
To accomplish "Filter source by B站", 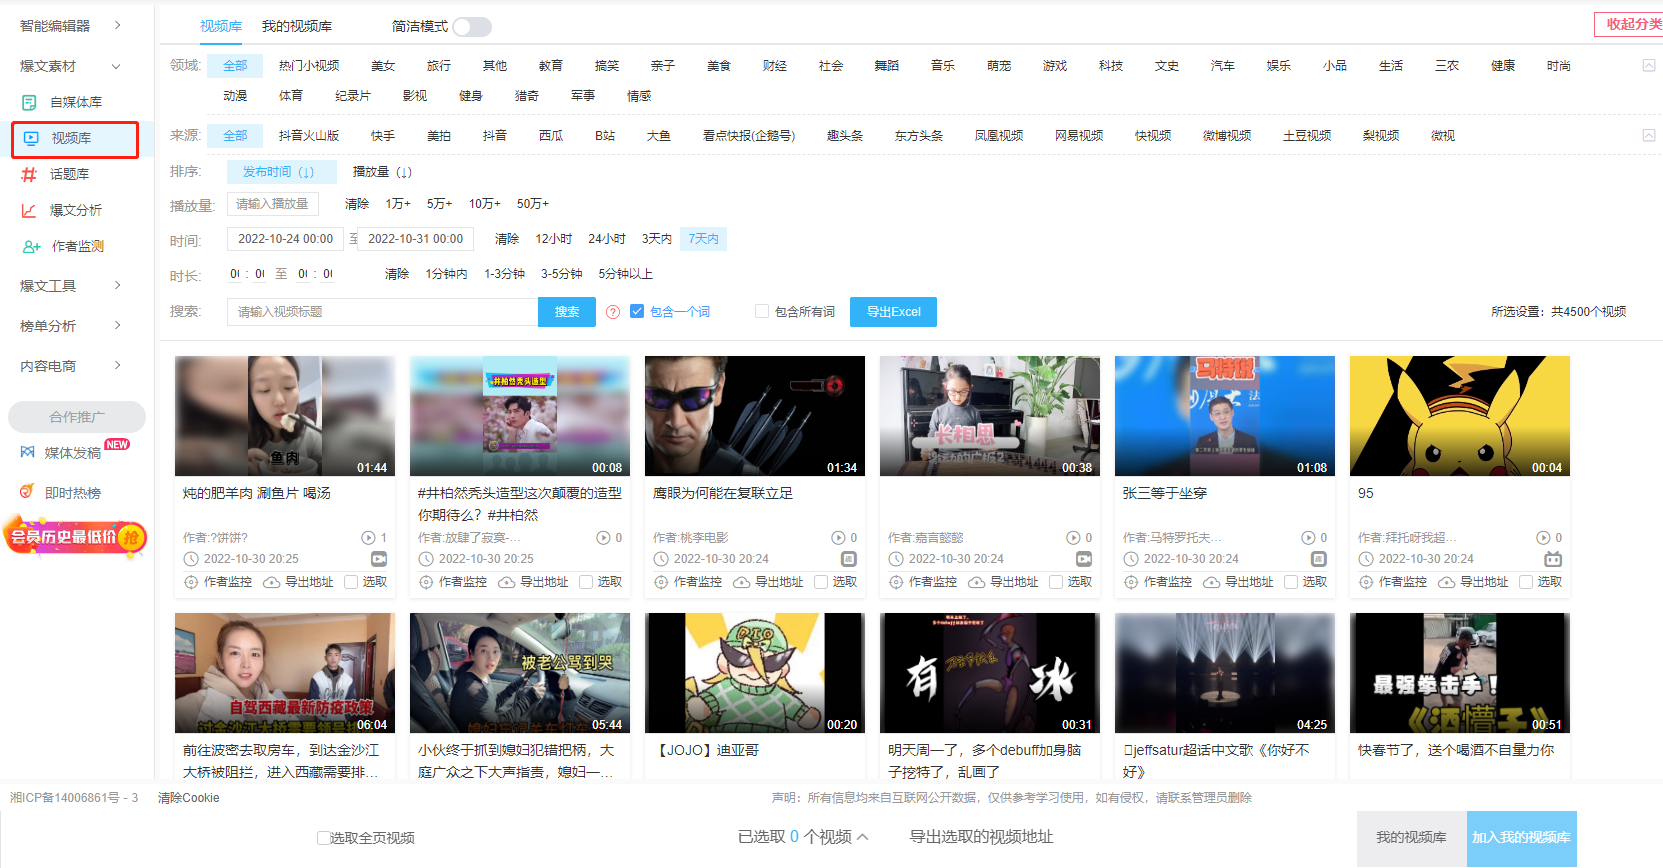I will 605,136.
